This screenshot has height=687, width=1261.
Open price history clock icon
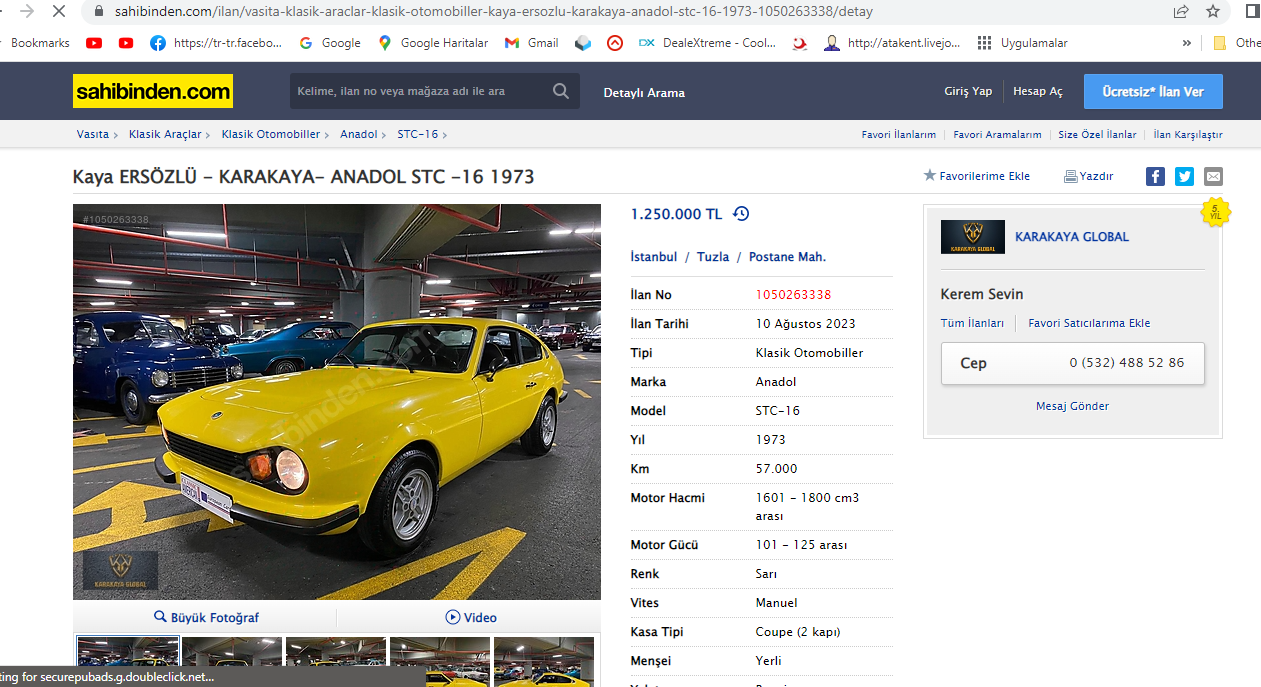click(741, 214)
